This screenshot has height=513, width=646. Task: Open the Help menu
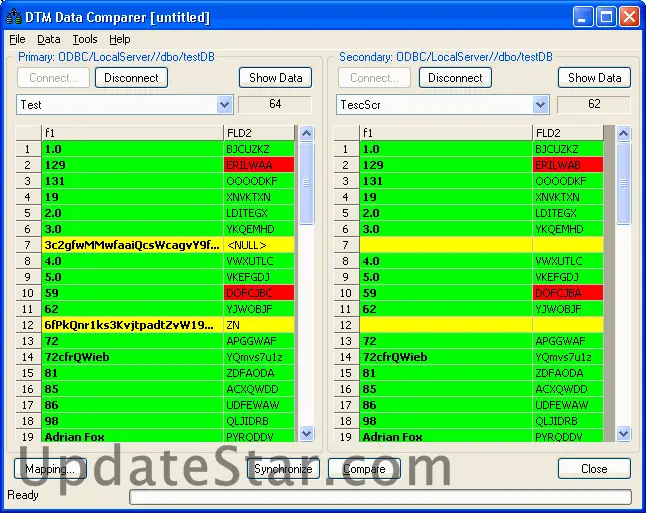(x=119, y=39)
